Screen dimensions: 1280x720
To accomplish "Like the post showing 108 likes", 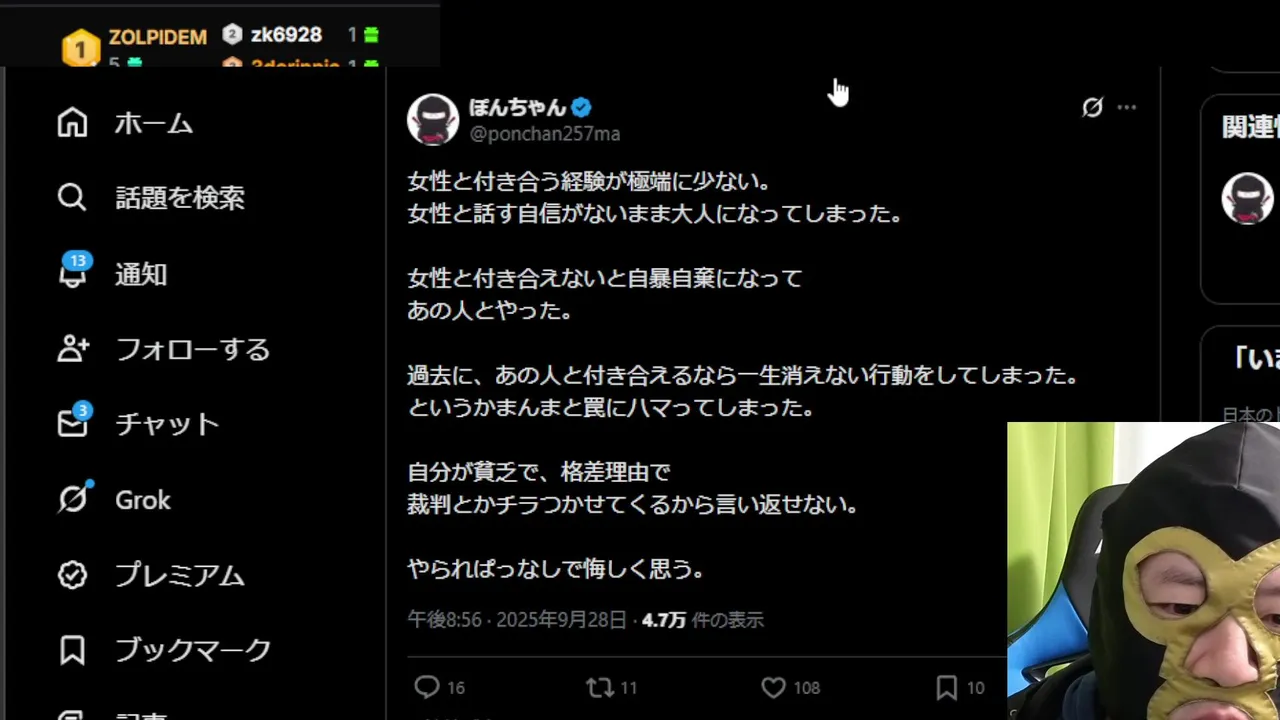I will tap(773, 688).
